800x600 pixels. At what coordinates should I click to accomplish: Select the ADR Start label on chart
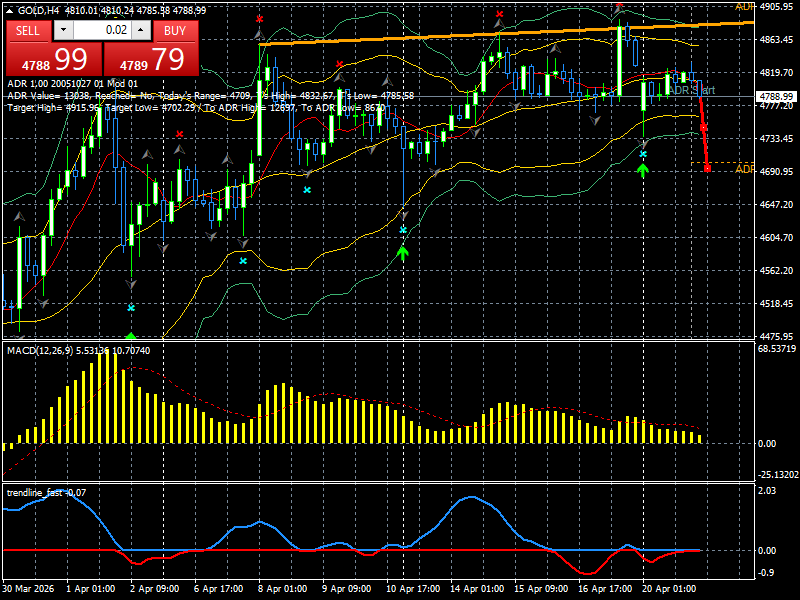coord(692,90)
